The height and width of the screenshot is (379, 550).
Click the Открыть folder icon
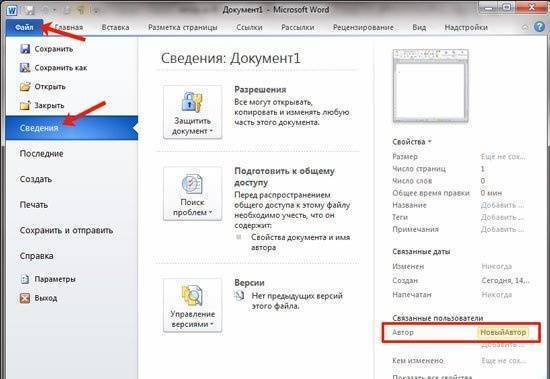click(x=25, y=86)
